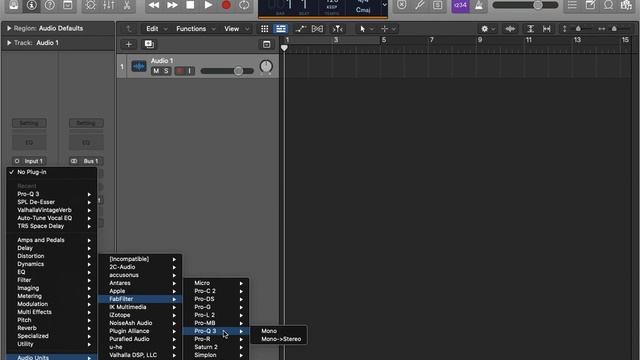
Task: Adjust the vertical zoom slider
Action: [x=577, y=29]
